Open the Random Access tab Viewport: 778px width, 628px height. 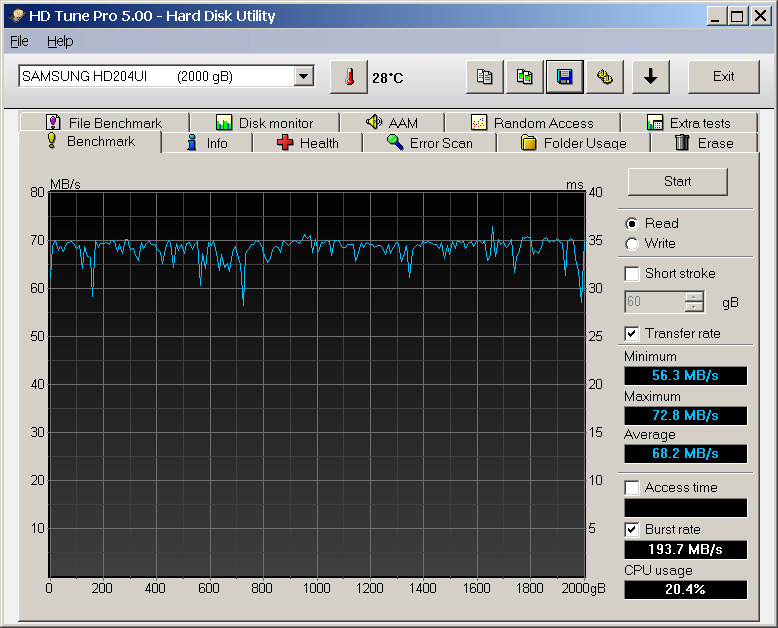tap(532, 123)
